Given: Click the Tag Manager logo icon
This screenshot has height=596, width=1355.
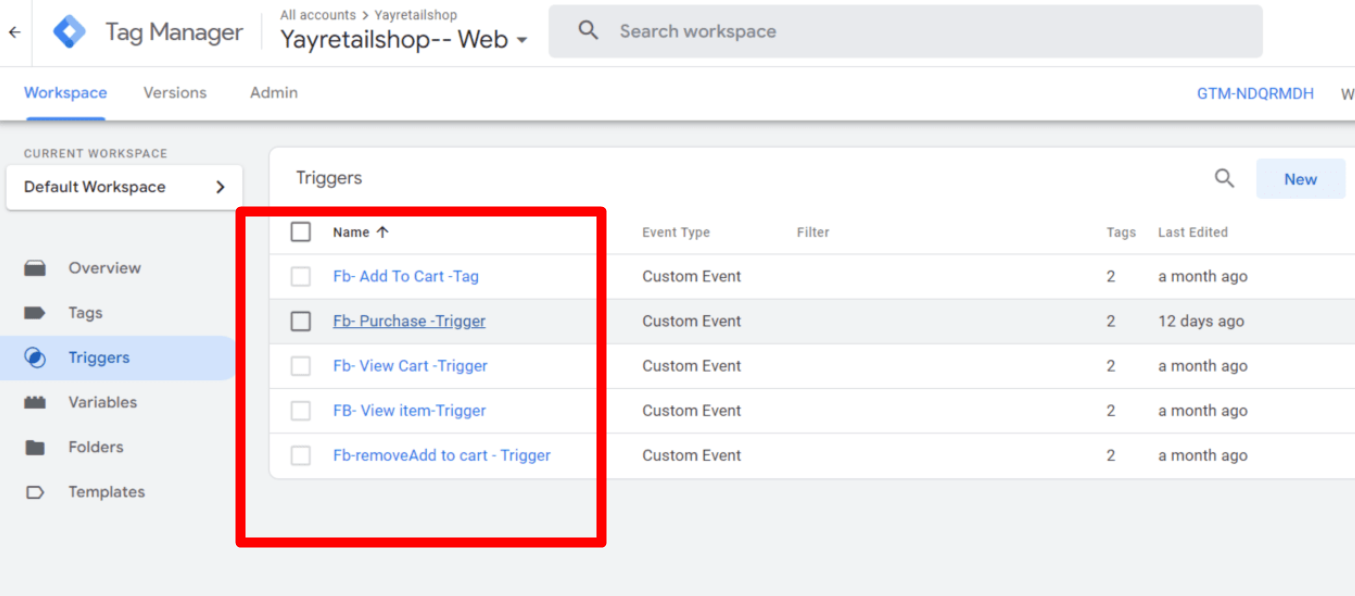Looking at the screenshot, I should pos(69,32).
